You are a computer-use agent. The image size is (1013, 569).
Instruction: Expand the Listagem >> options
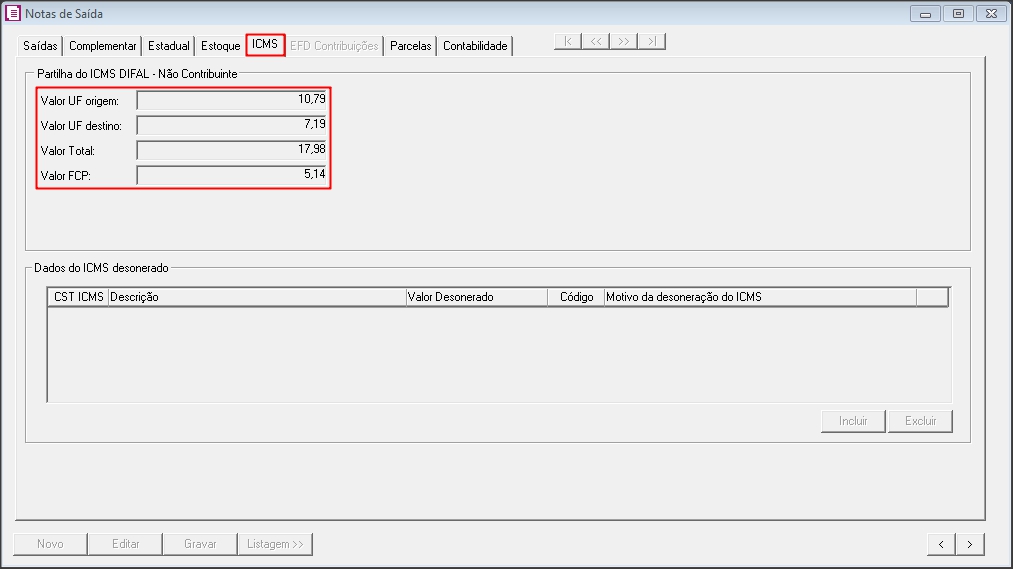pos(276,544)
